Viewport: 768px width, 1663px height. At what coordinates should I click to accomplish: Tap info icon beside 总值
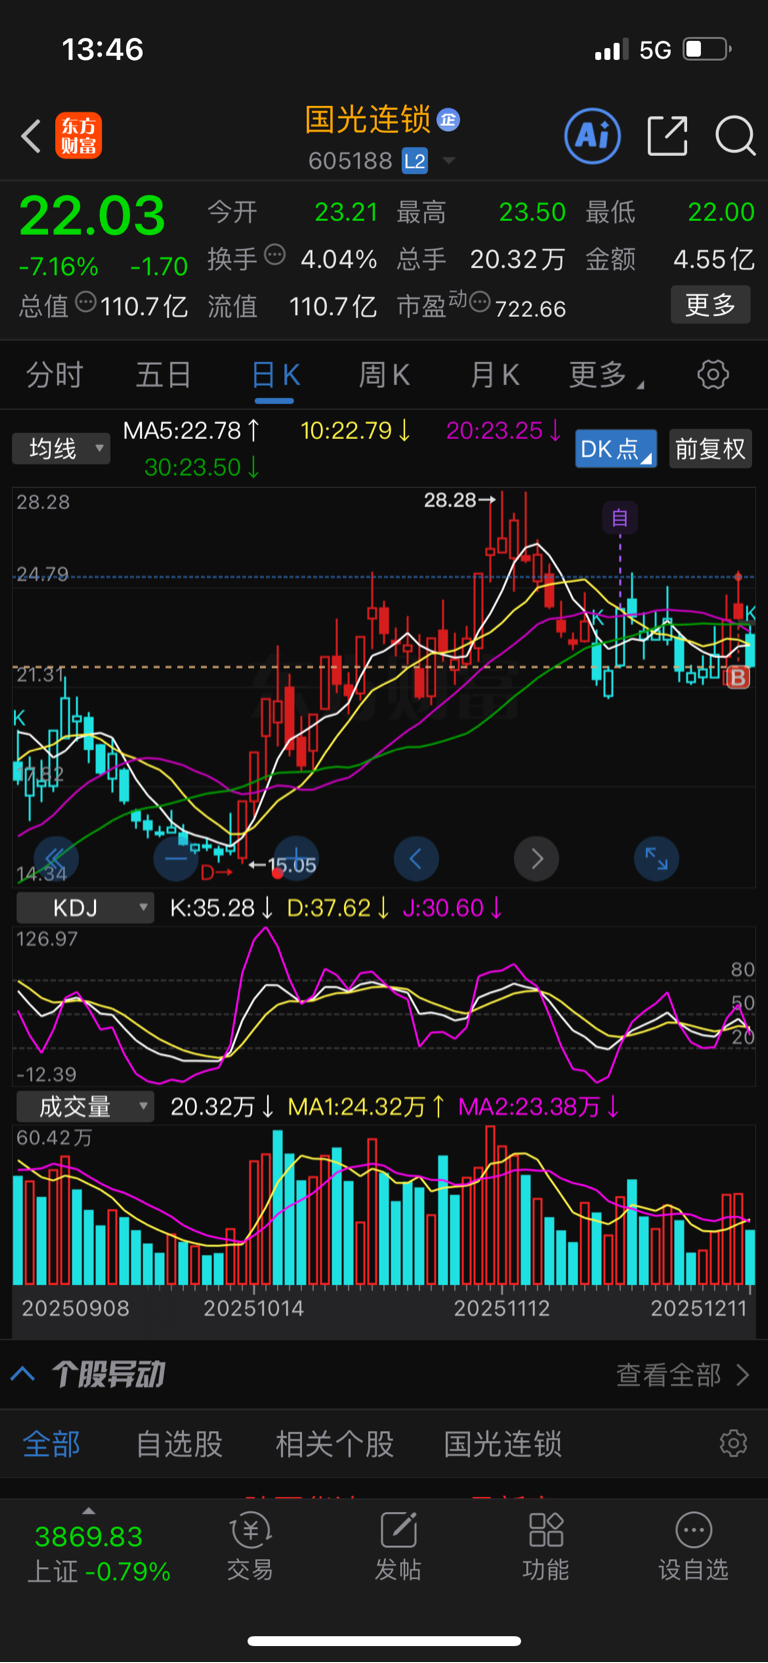click(86, 301)
